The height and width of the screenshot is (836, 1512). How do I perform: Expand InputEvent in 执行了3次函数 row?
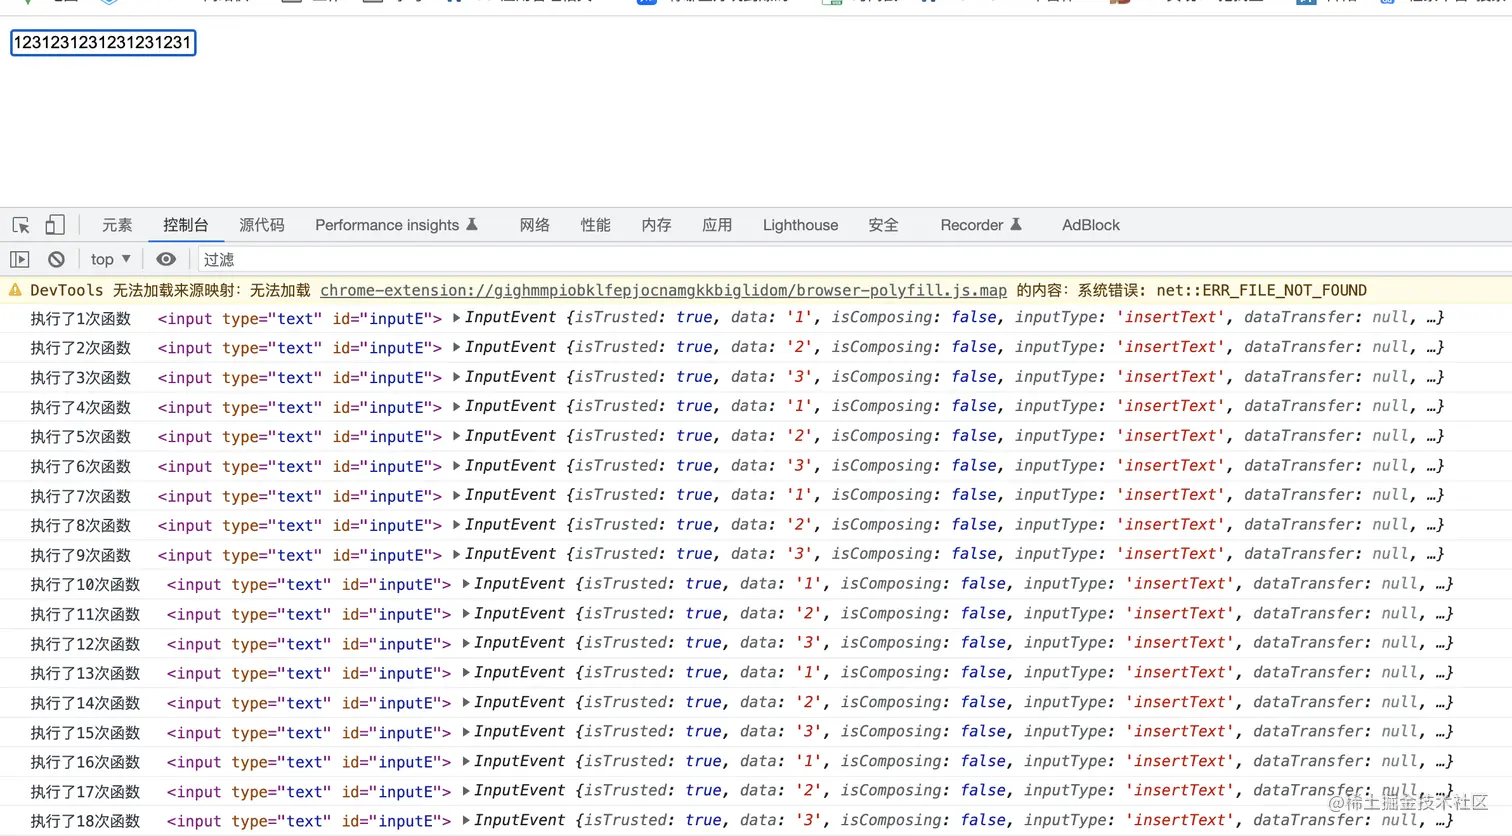457,377
